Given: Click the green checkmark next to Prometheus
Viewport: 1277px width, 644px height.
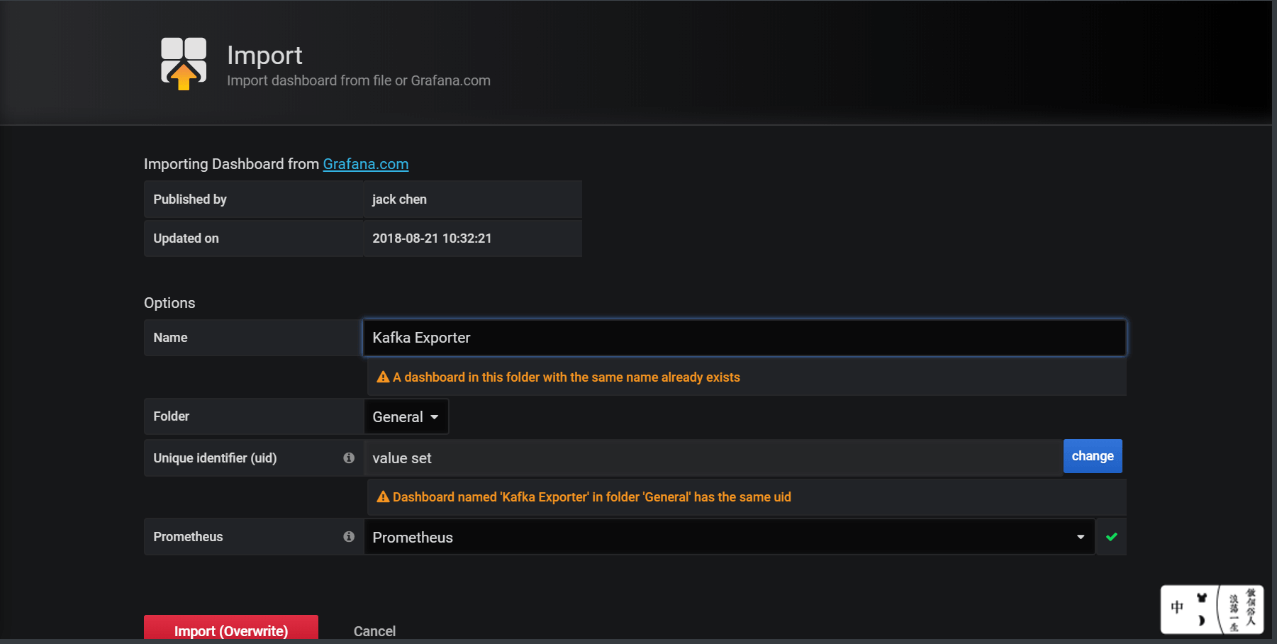Looking at the screenshot, I should [1111, 537].
